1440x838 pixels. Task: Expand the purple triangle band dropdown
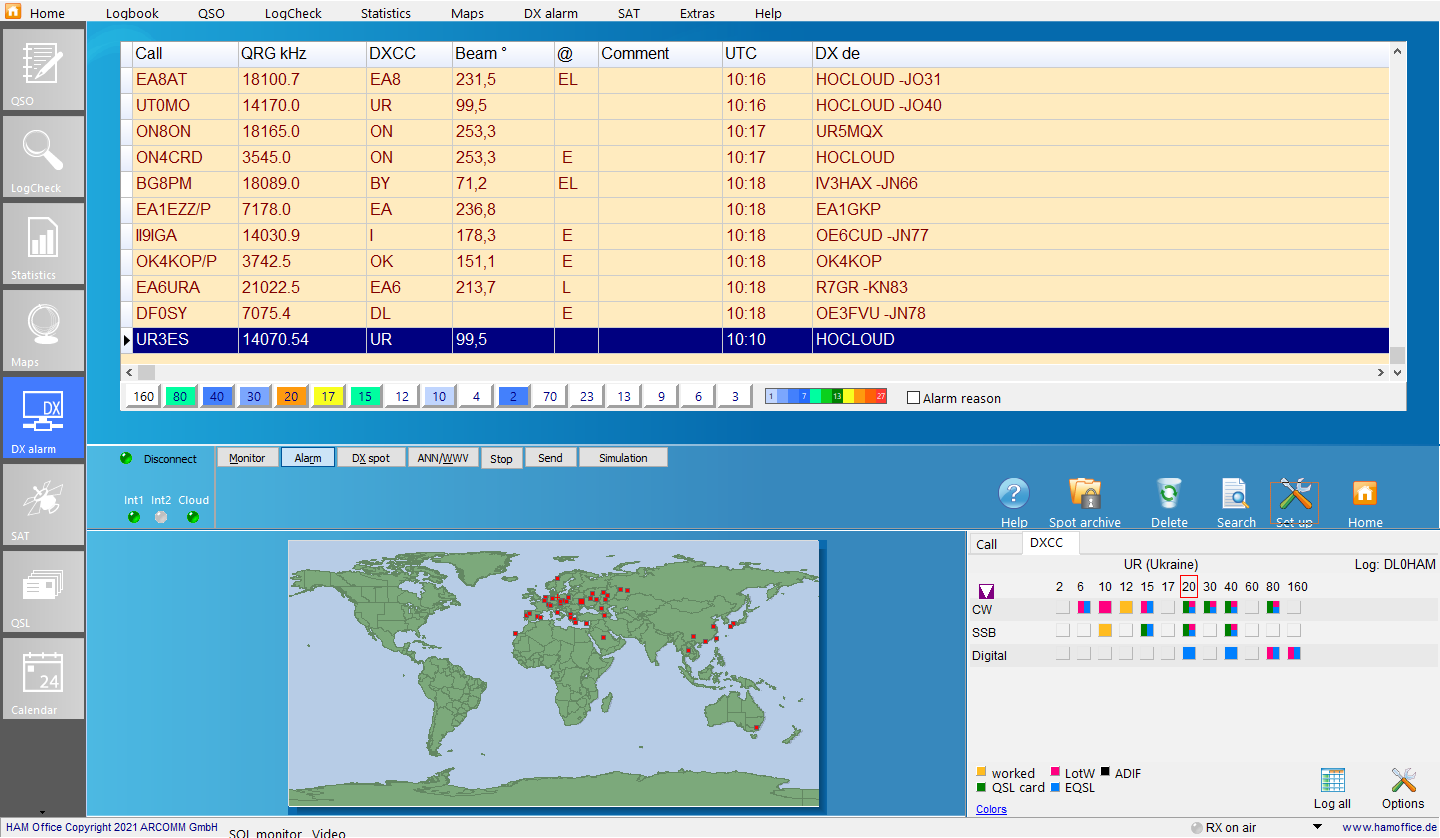pos(986,591)
